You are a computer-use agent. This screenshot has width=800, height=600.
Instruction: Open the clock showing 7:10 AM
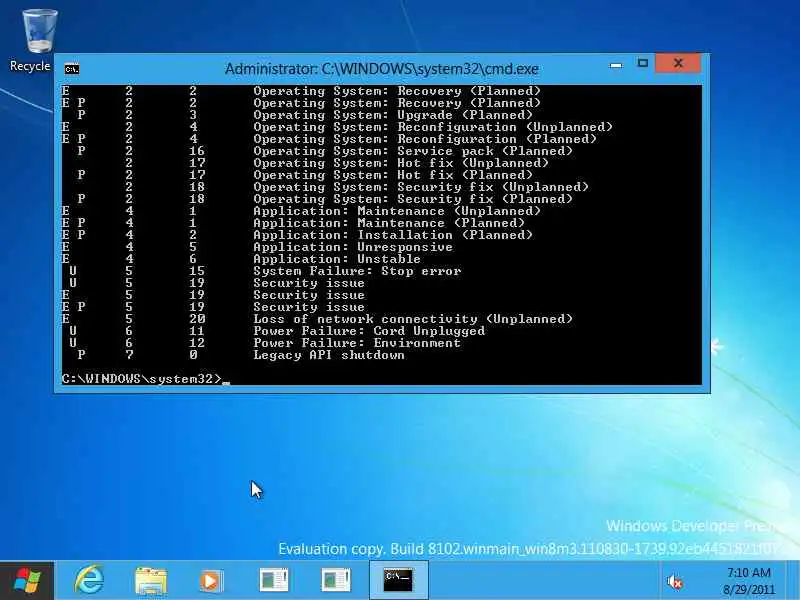pos(748,572)
